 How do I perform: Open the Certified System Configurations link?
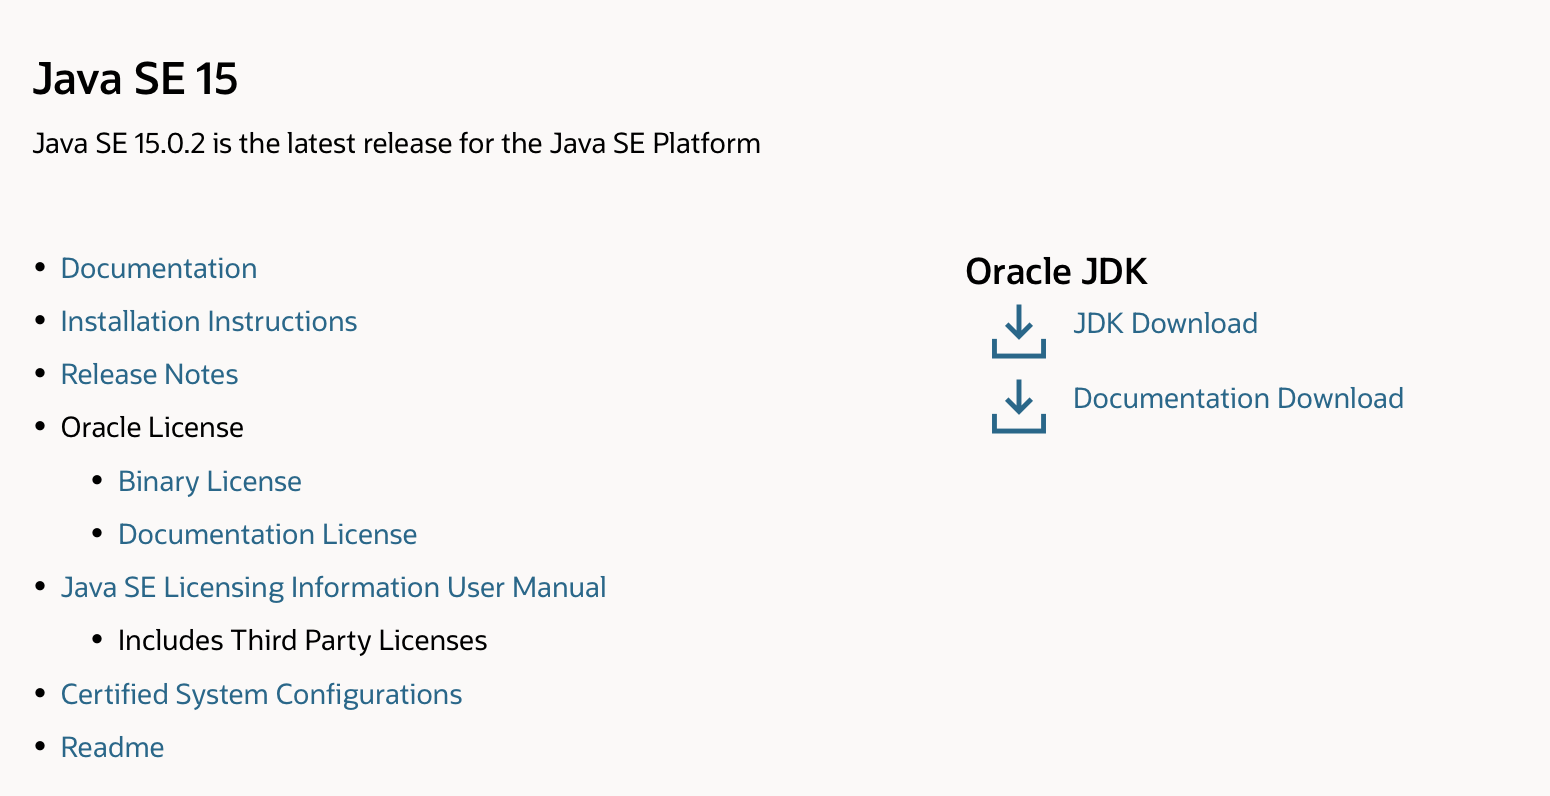[262, 694]
